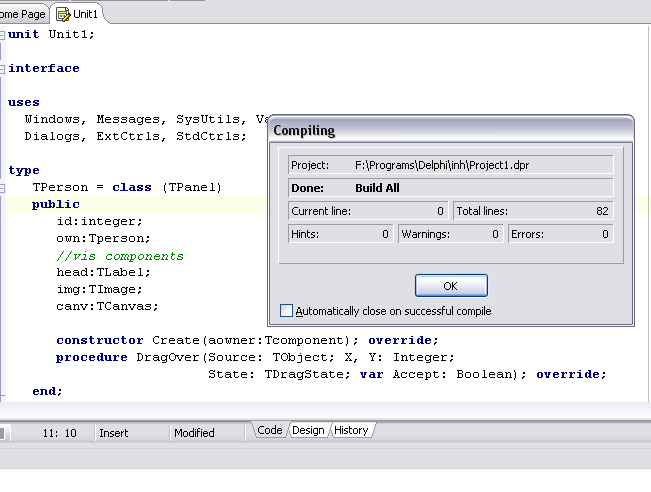Toggle the Insert mode status panel
The width and height of the screenshot is (651, 492).
114,433
